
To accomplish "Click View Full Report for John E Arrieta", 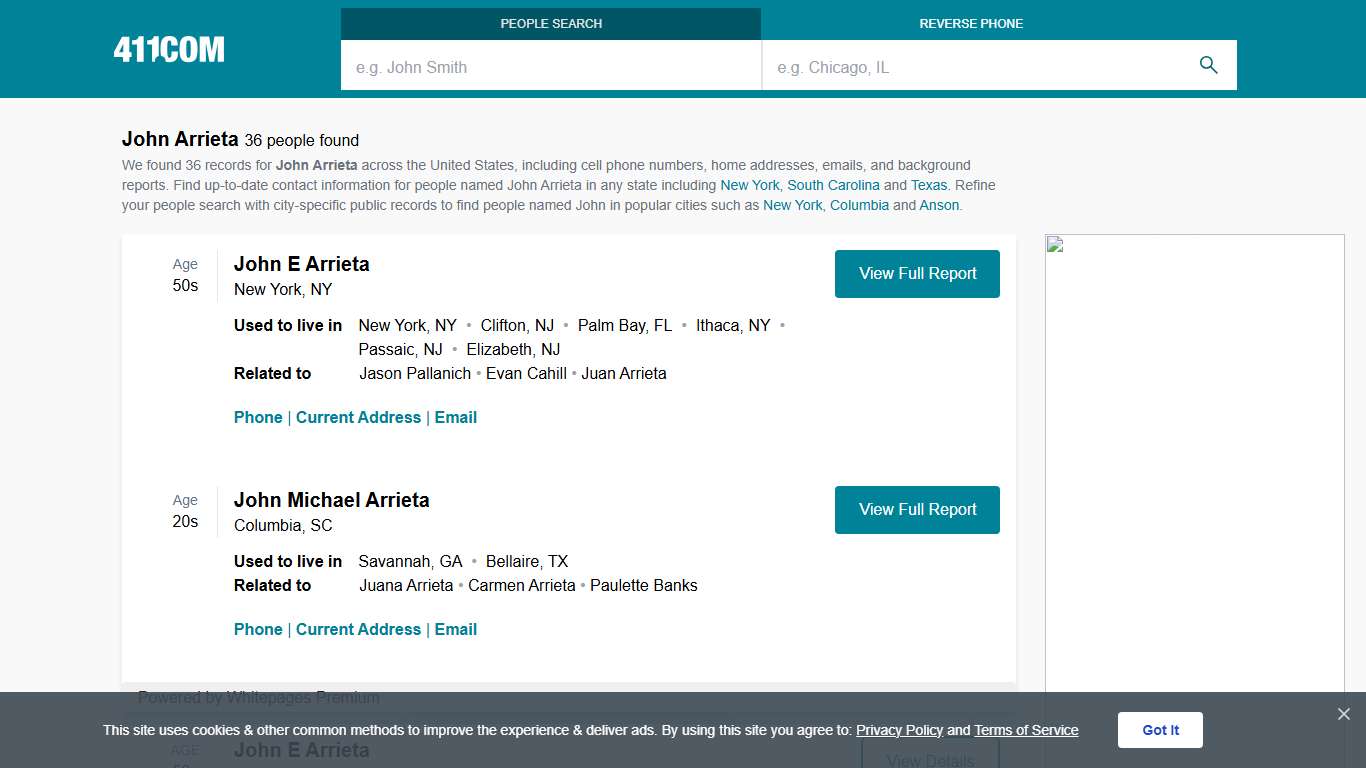I will 916,273.
